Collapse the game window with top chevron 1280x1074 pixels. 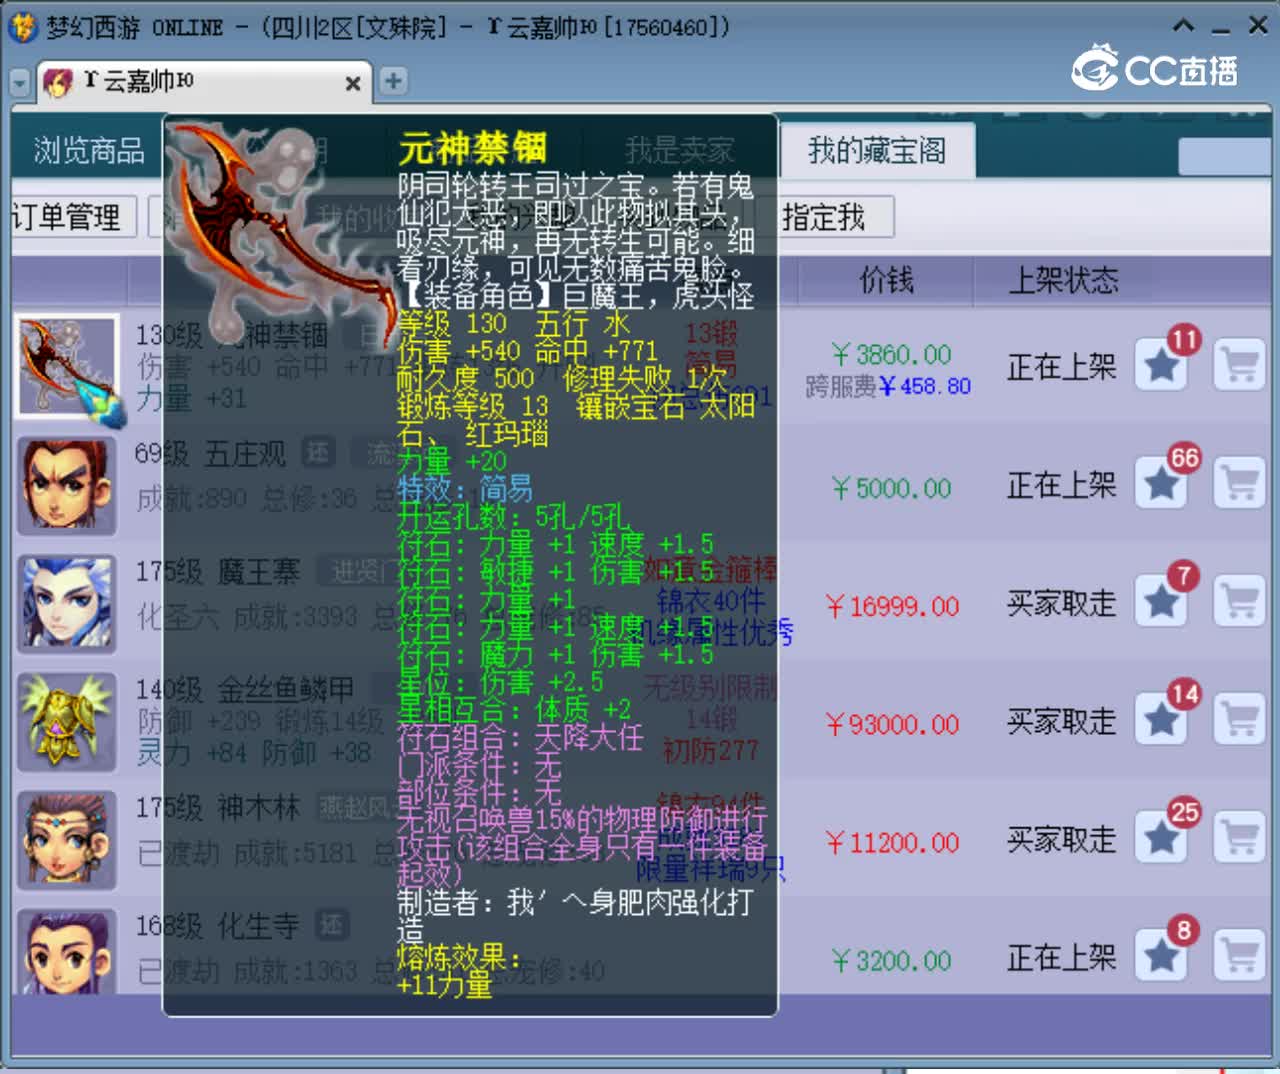1183,26
